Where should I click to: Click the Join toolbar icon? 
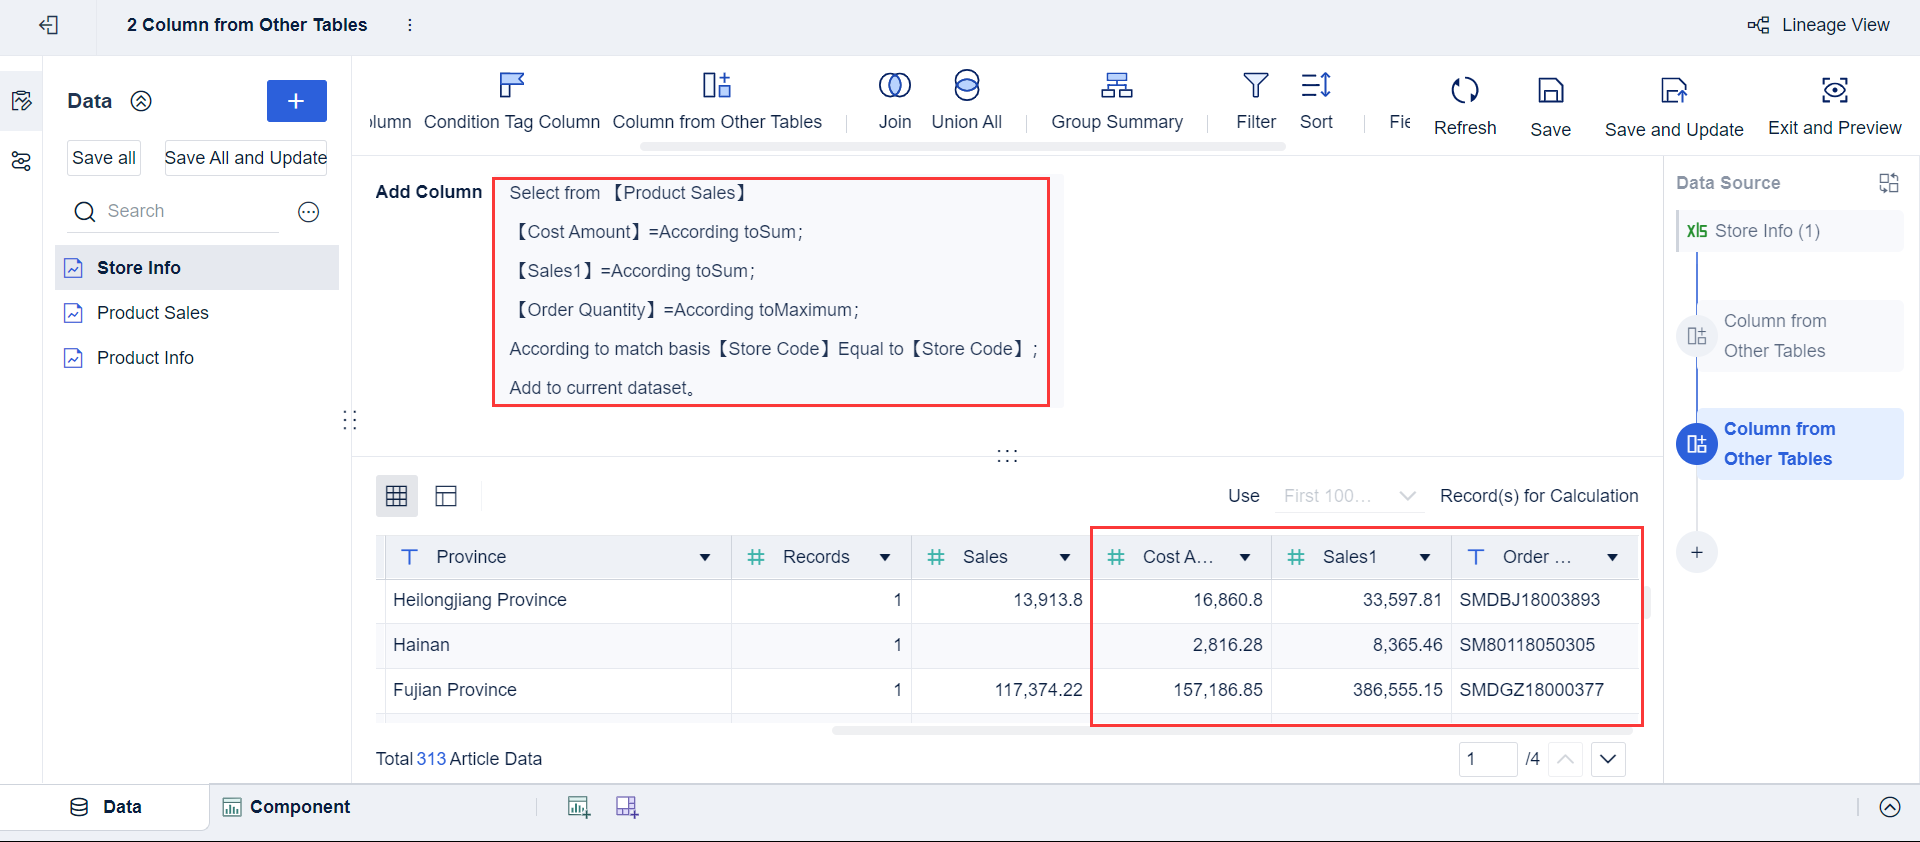pyautogui.click(x=894, y=87)
